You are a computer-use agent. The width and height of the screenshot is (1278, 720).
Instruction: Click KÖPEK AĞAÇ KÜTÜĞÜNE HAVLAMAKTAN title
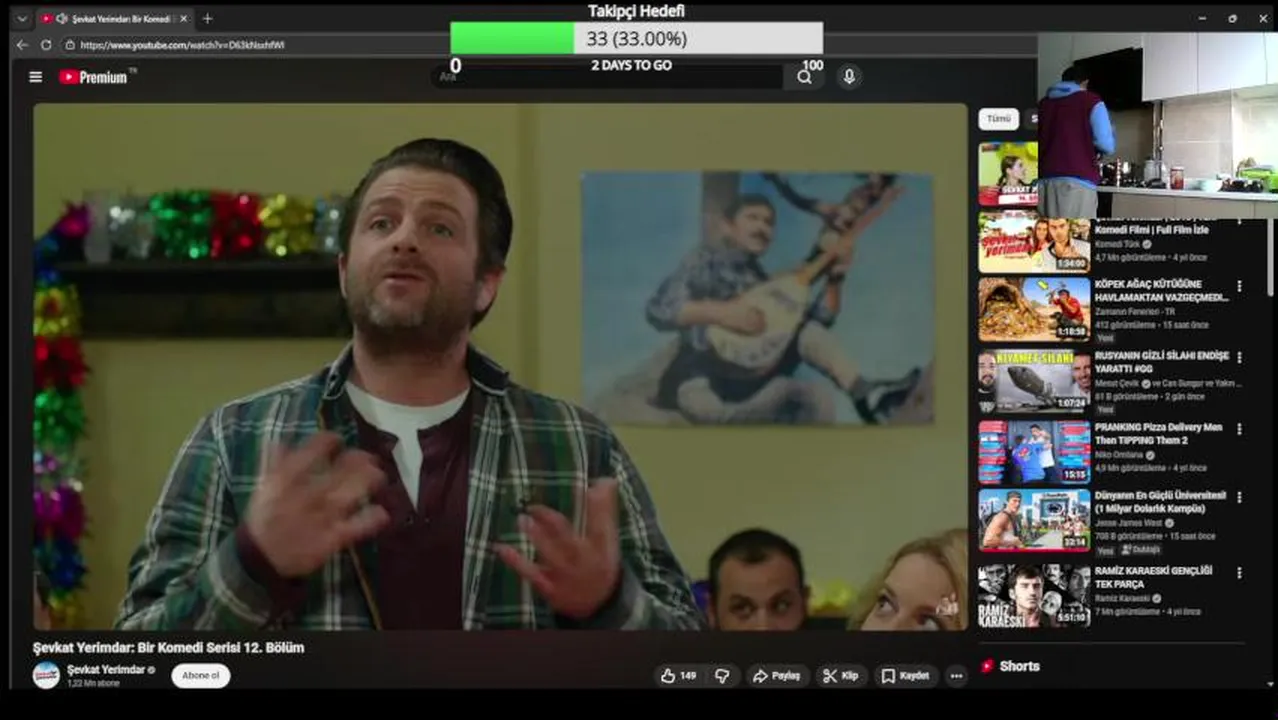tap(1161, 290)
